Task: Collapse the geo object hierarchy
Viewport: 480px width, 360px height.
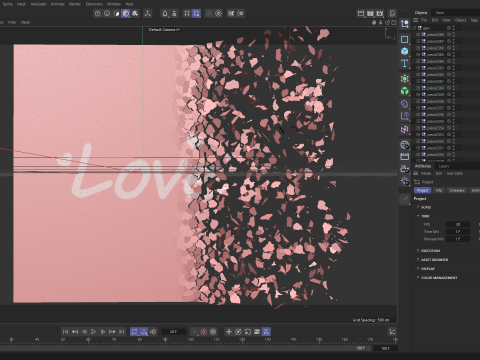Action: point(414,28)
